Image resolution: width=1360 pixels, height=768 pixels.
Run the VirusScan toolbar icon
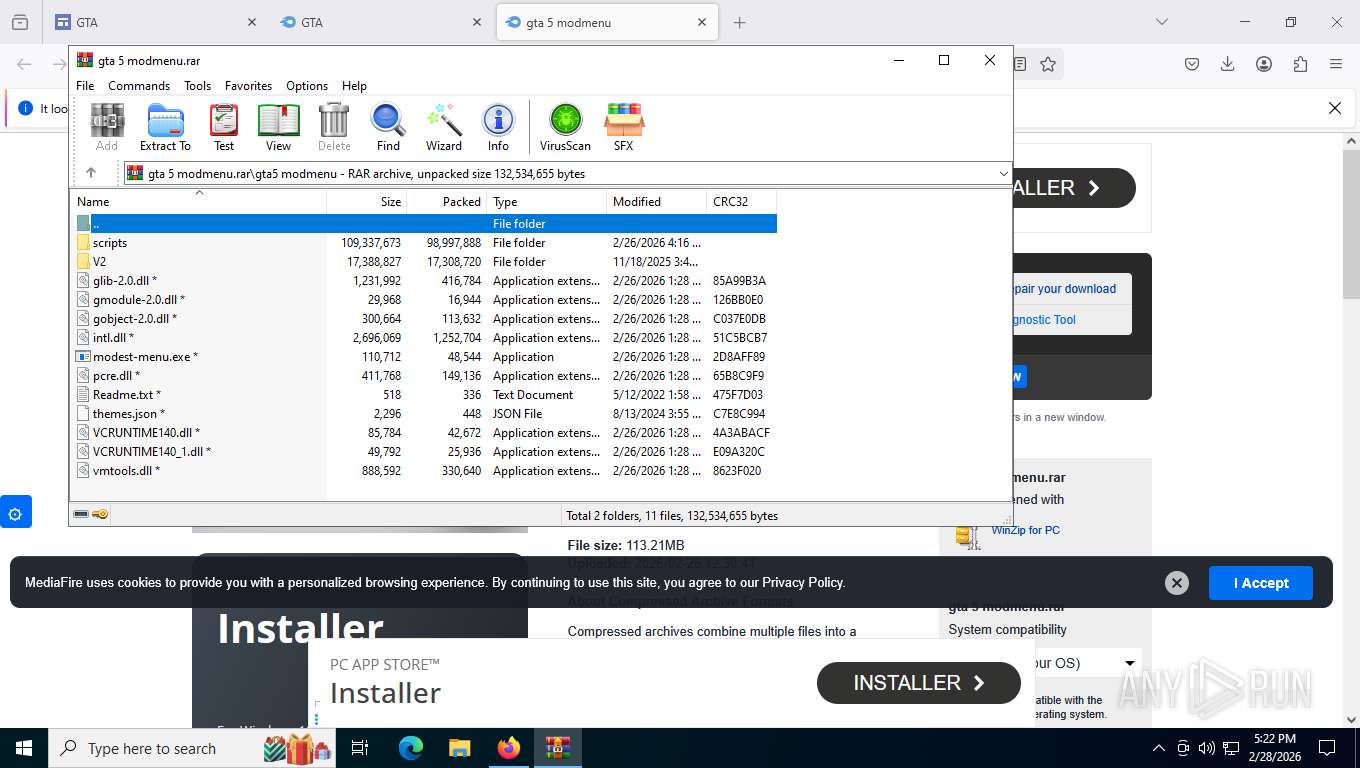tap(565, 127)
